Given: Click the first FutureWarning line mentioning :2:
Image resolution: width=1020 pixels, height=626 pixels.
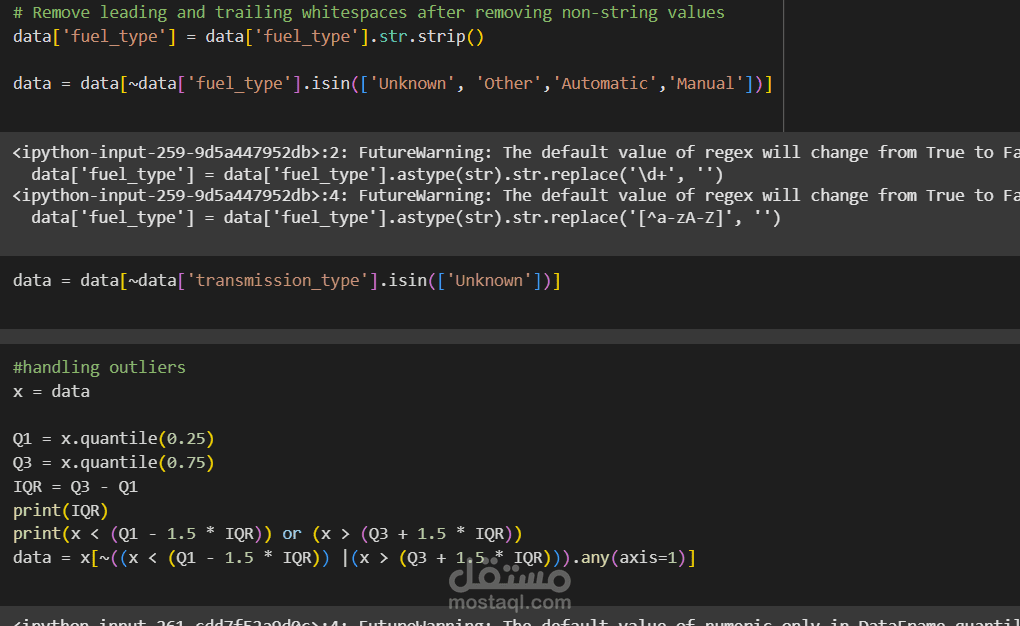Looking at the screenshot, I should point(516,152).
